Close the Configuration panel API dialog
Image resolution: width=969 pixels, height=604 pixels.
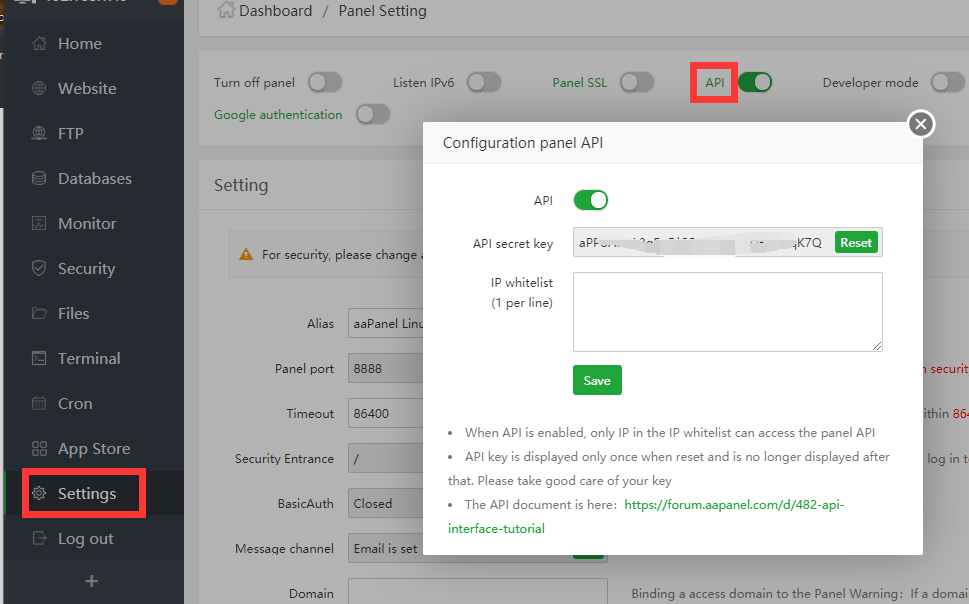[921, 124]
